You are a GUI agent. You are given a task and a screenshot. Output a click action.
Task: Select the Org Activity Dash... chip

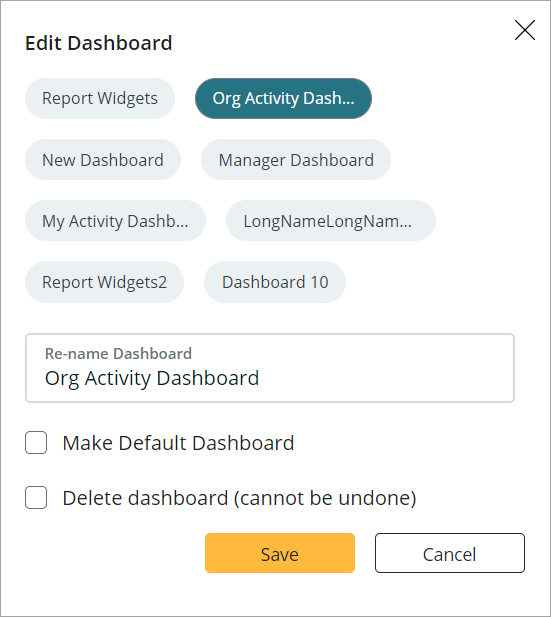pos(283,98)
